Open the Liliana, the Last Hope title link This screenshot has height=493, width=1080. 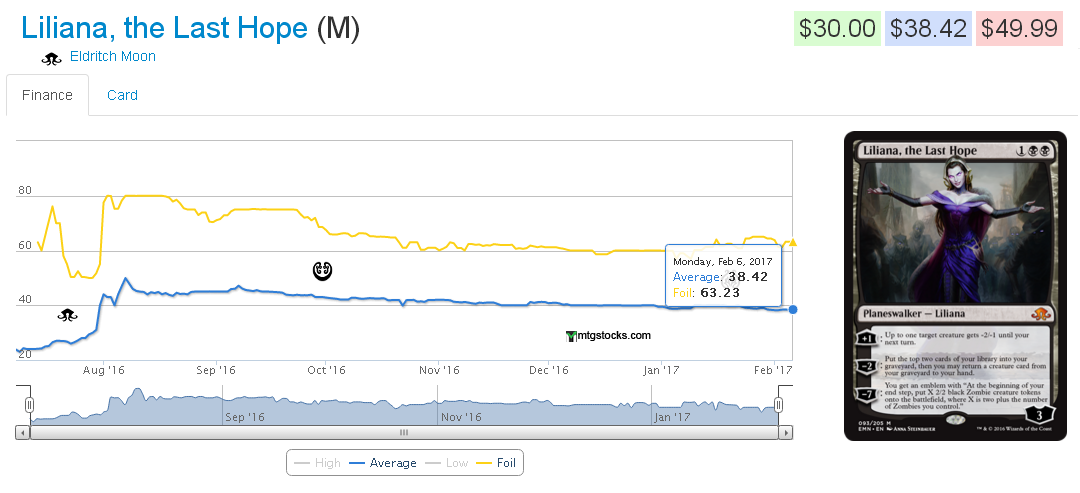coord(164,28)
